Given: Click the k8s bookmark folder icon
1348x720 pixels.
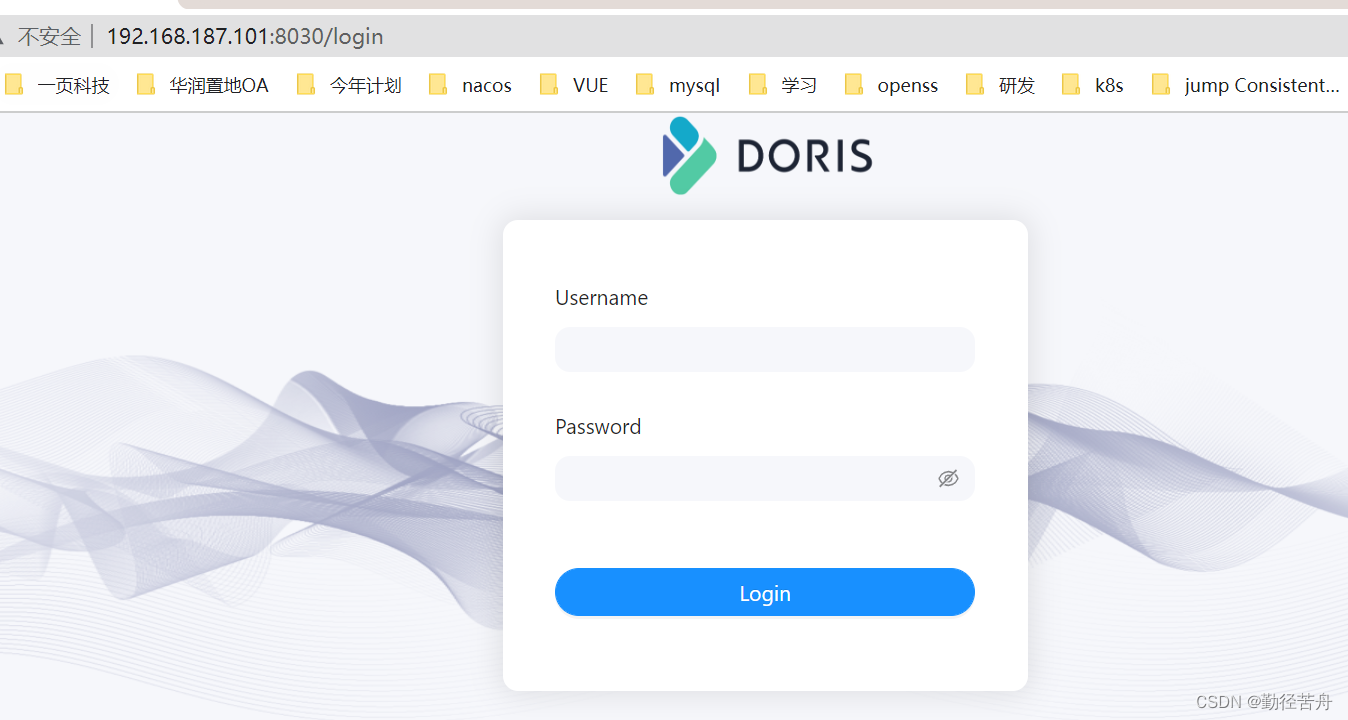Looking at the screenshot, I should (x=1072, y=85).
